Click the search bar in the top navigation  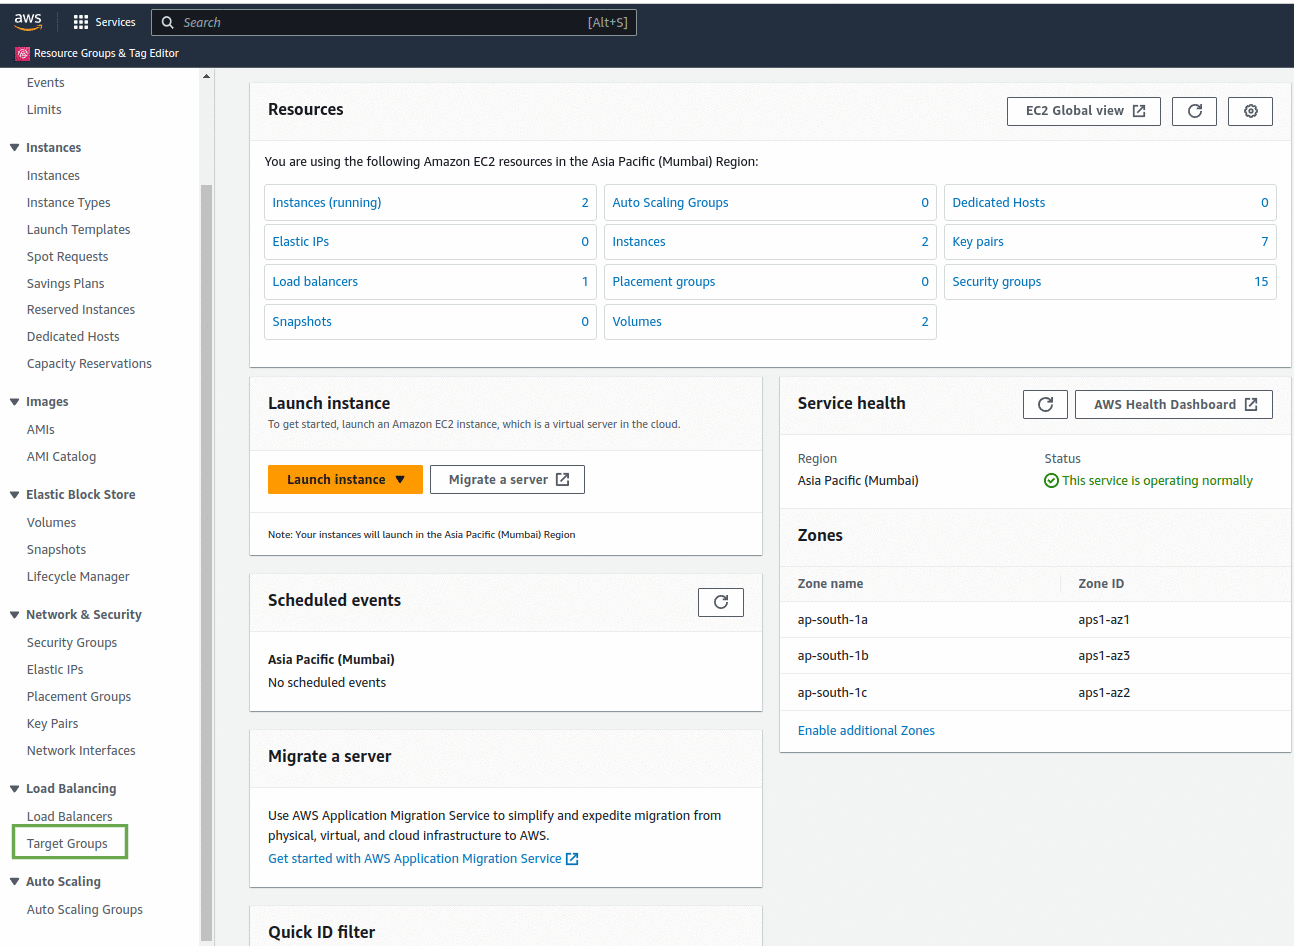pyautogui.click(x=394, y=22)
